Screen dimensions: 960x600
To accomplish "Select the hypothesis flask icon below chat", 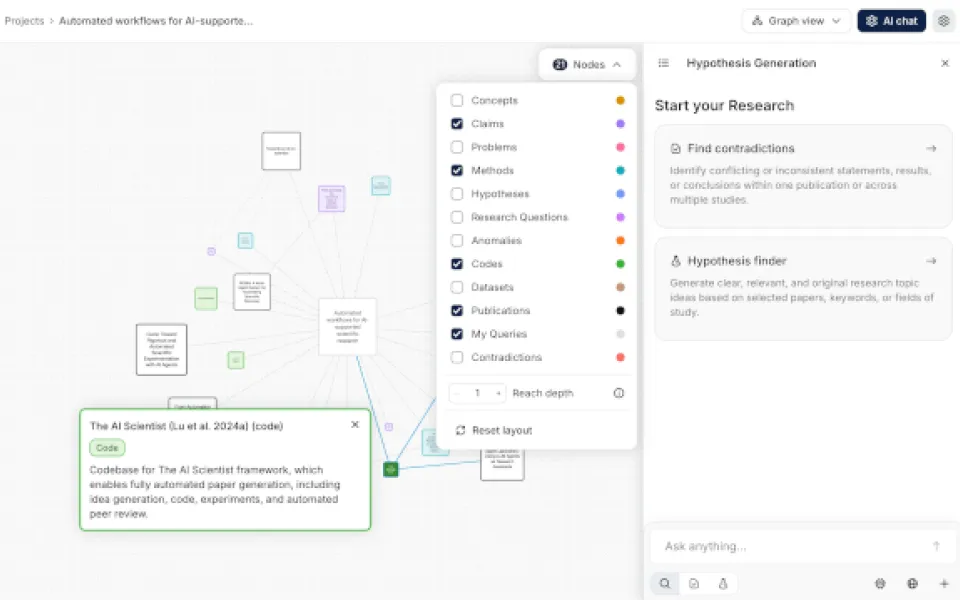I will tap(723, 583).
